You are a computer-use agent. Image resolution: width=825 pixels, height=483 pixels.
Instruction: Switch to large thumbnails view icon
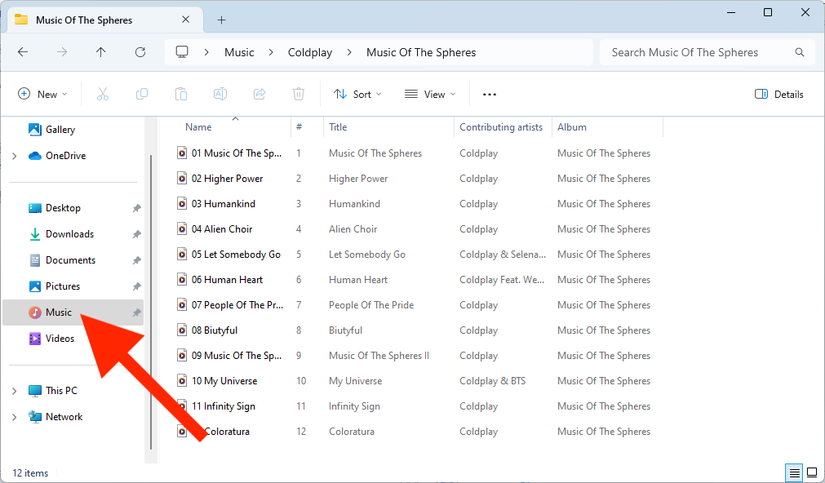812,472
